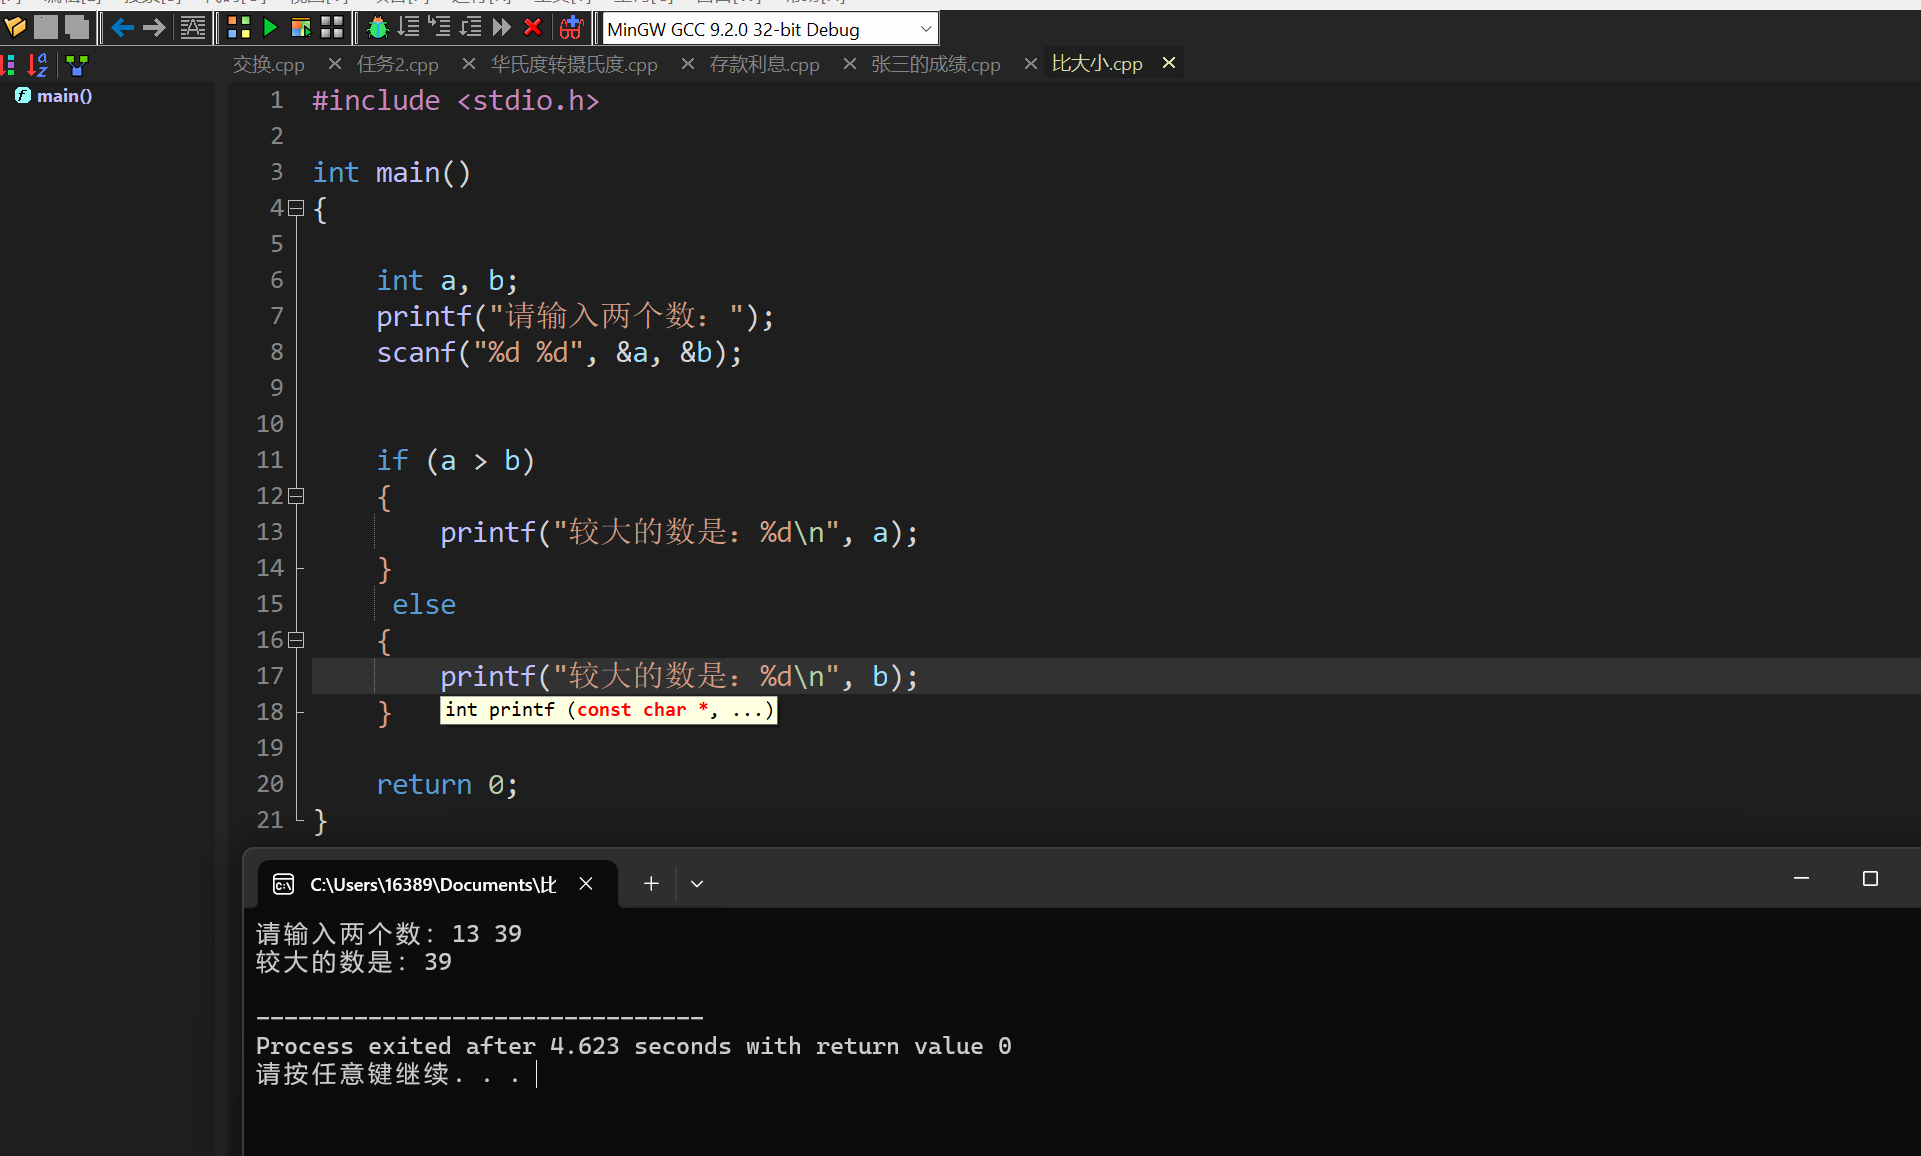The width and height of the screenshot is (1921, 1156).
Task: Select main() in the class browser
Action: click(x=64, y=96)
